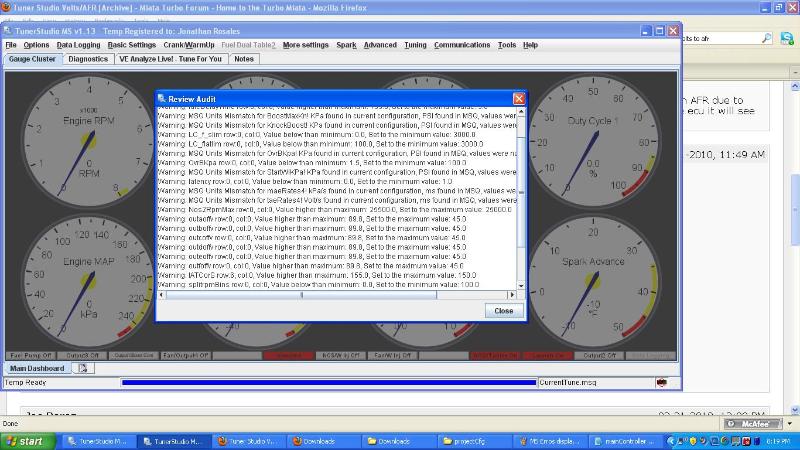Screen dimensions: 800x450
Task: Select the Notes tab
Action: click(244, 59)
